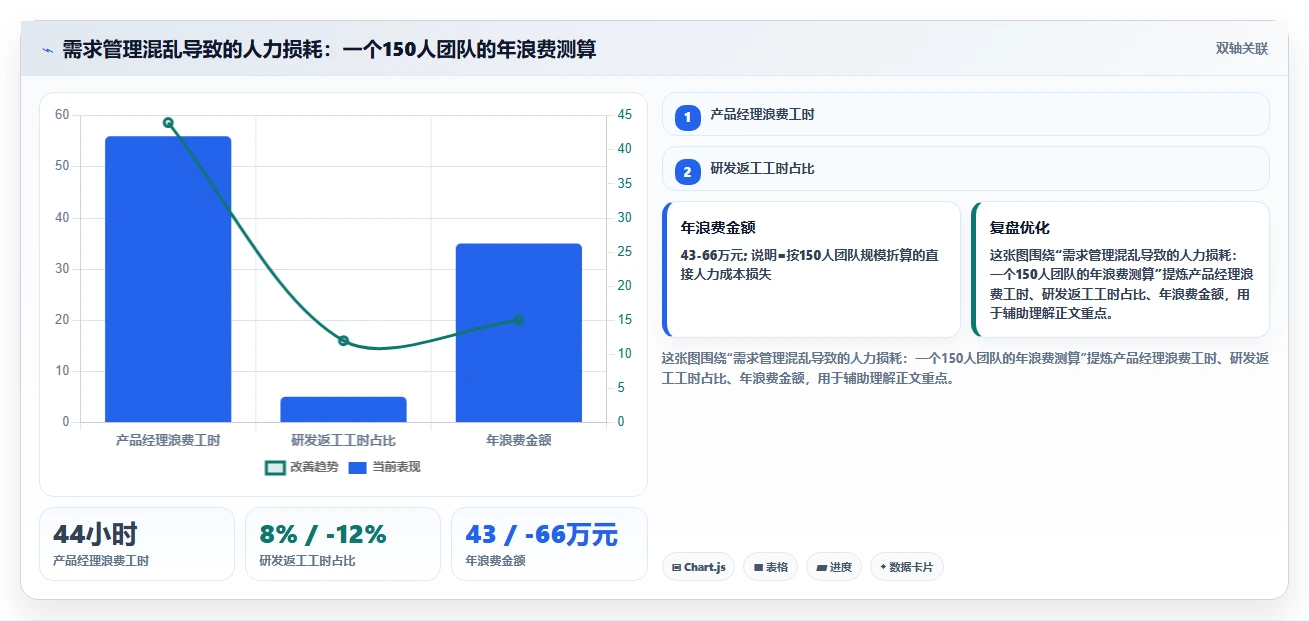Click the number 2 badge for 研发返工工时占比
The height and width of the screenshot is (621, 1309).
pyautogui.click(x=688, y=172)
